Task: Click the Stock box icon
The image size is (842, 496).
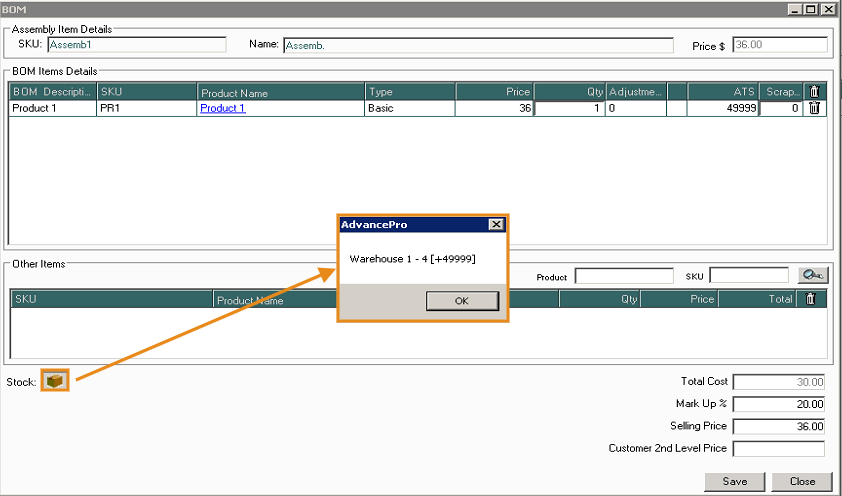Action: coord(55,381)
